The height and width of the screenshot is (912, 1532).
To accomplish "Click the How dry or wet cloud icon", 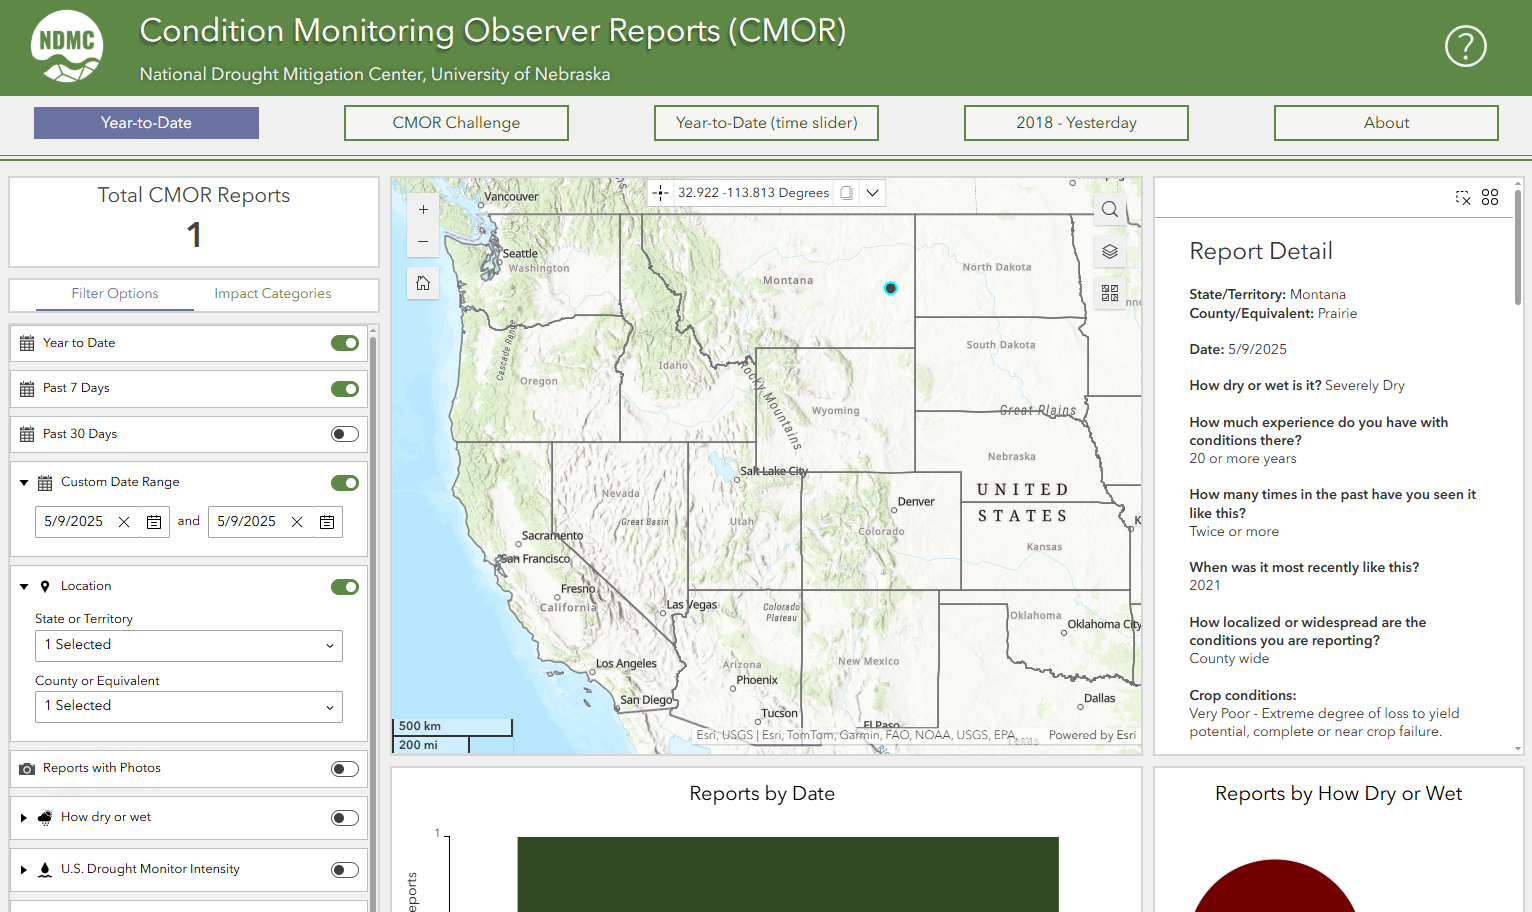I will click(45, 818).
